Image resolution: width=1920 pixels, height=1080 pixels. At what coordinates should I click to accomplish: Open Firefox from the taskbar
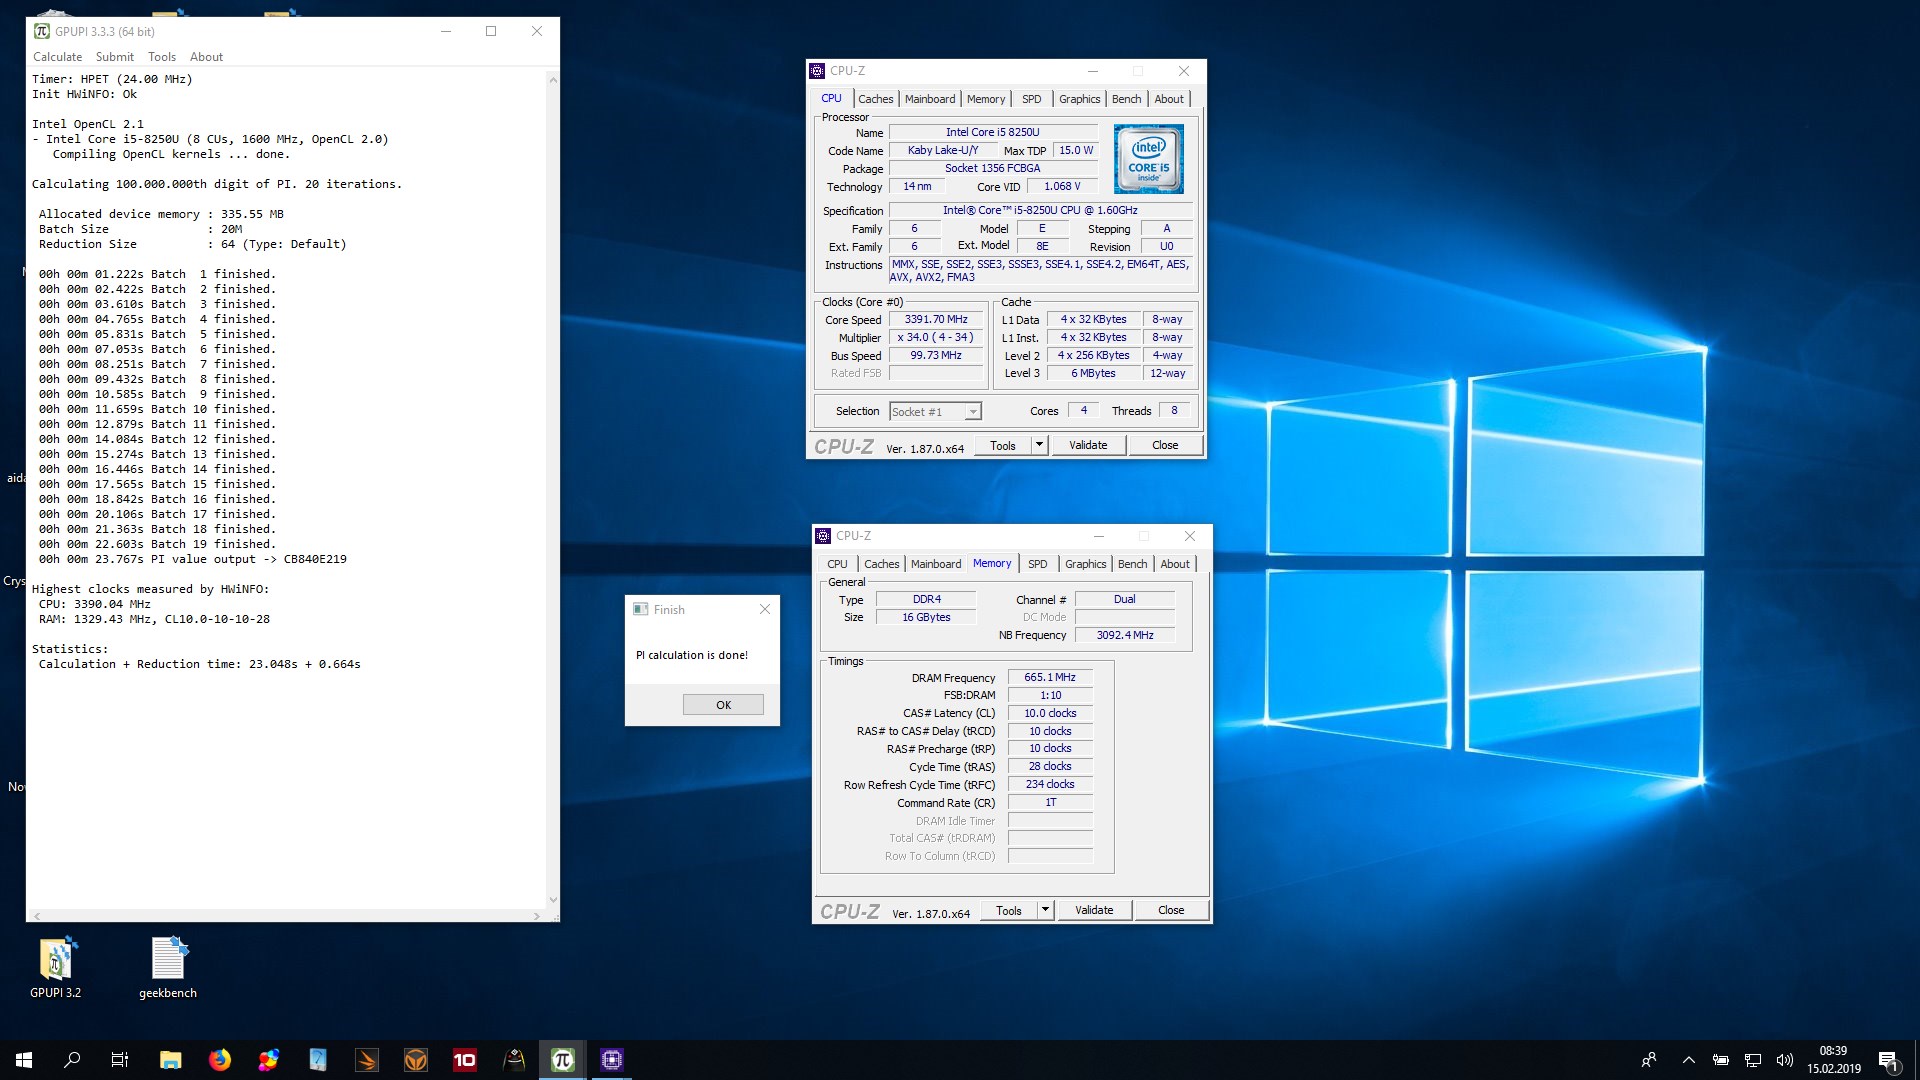pyautogui.click(x=219, y=1060)
